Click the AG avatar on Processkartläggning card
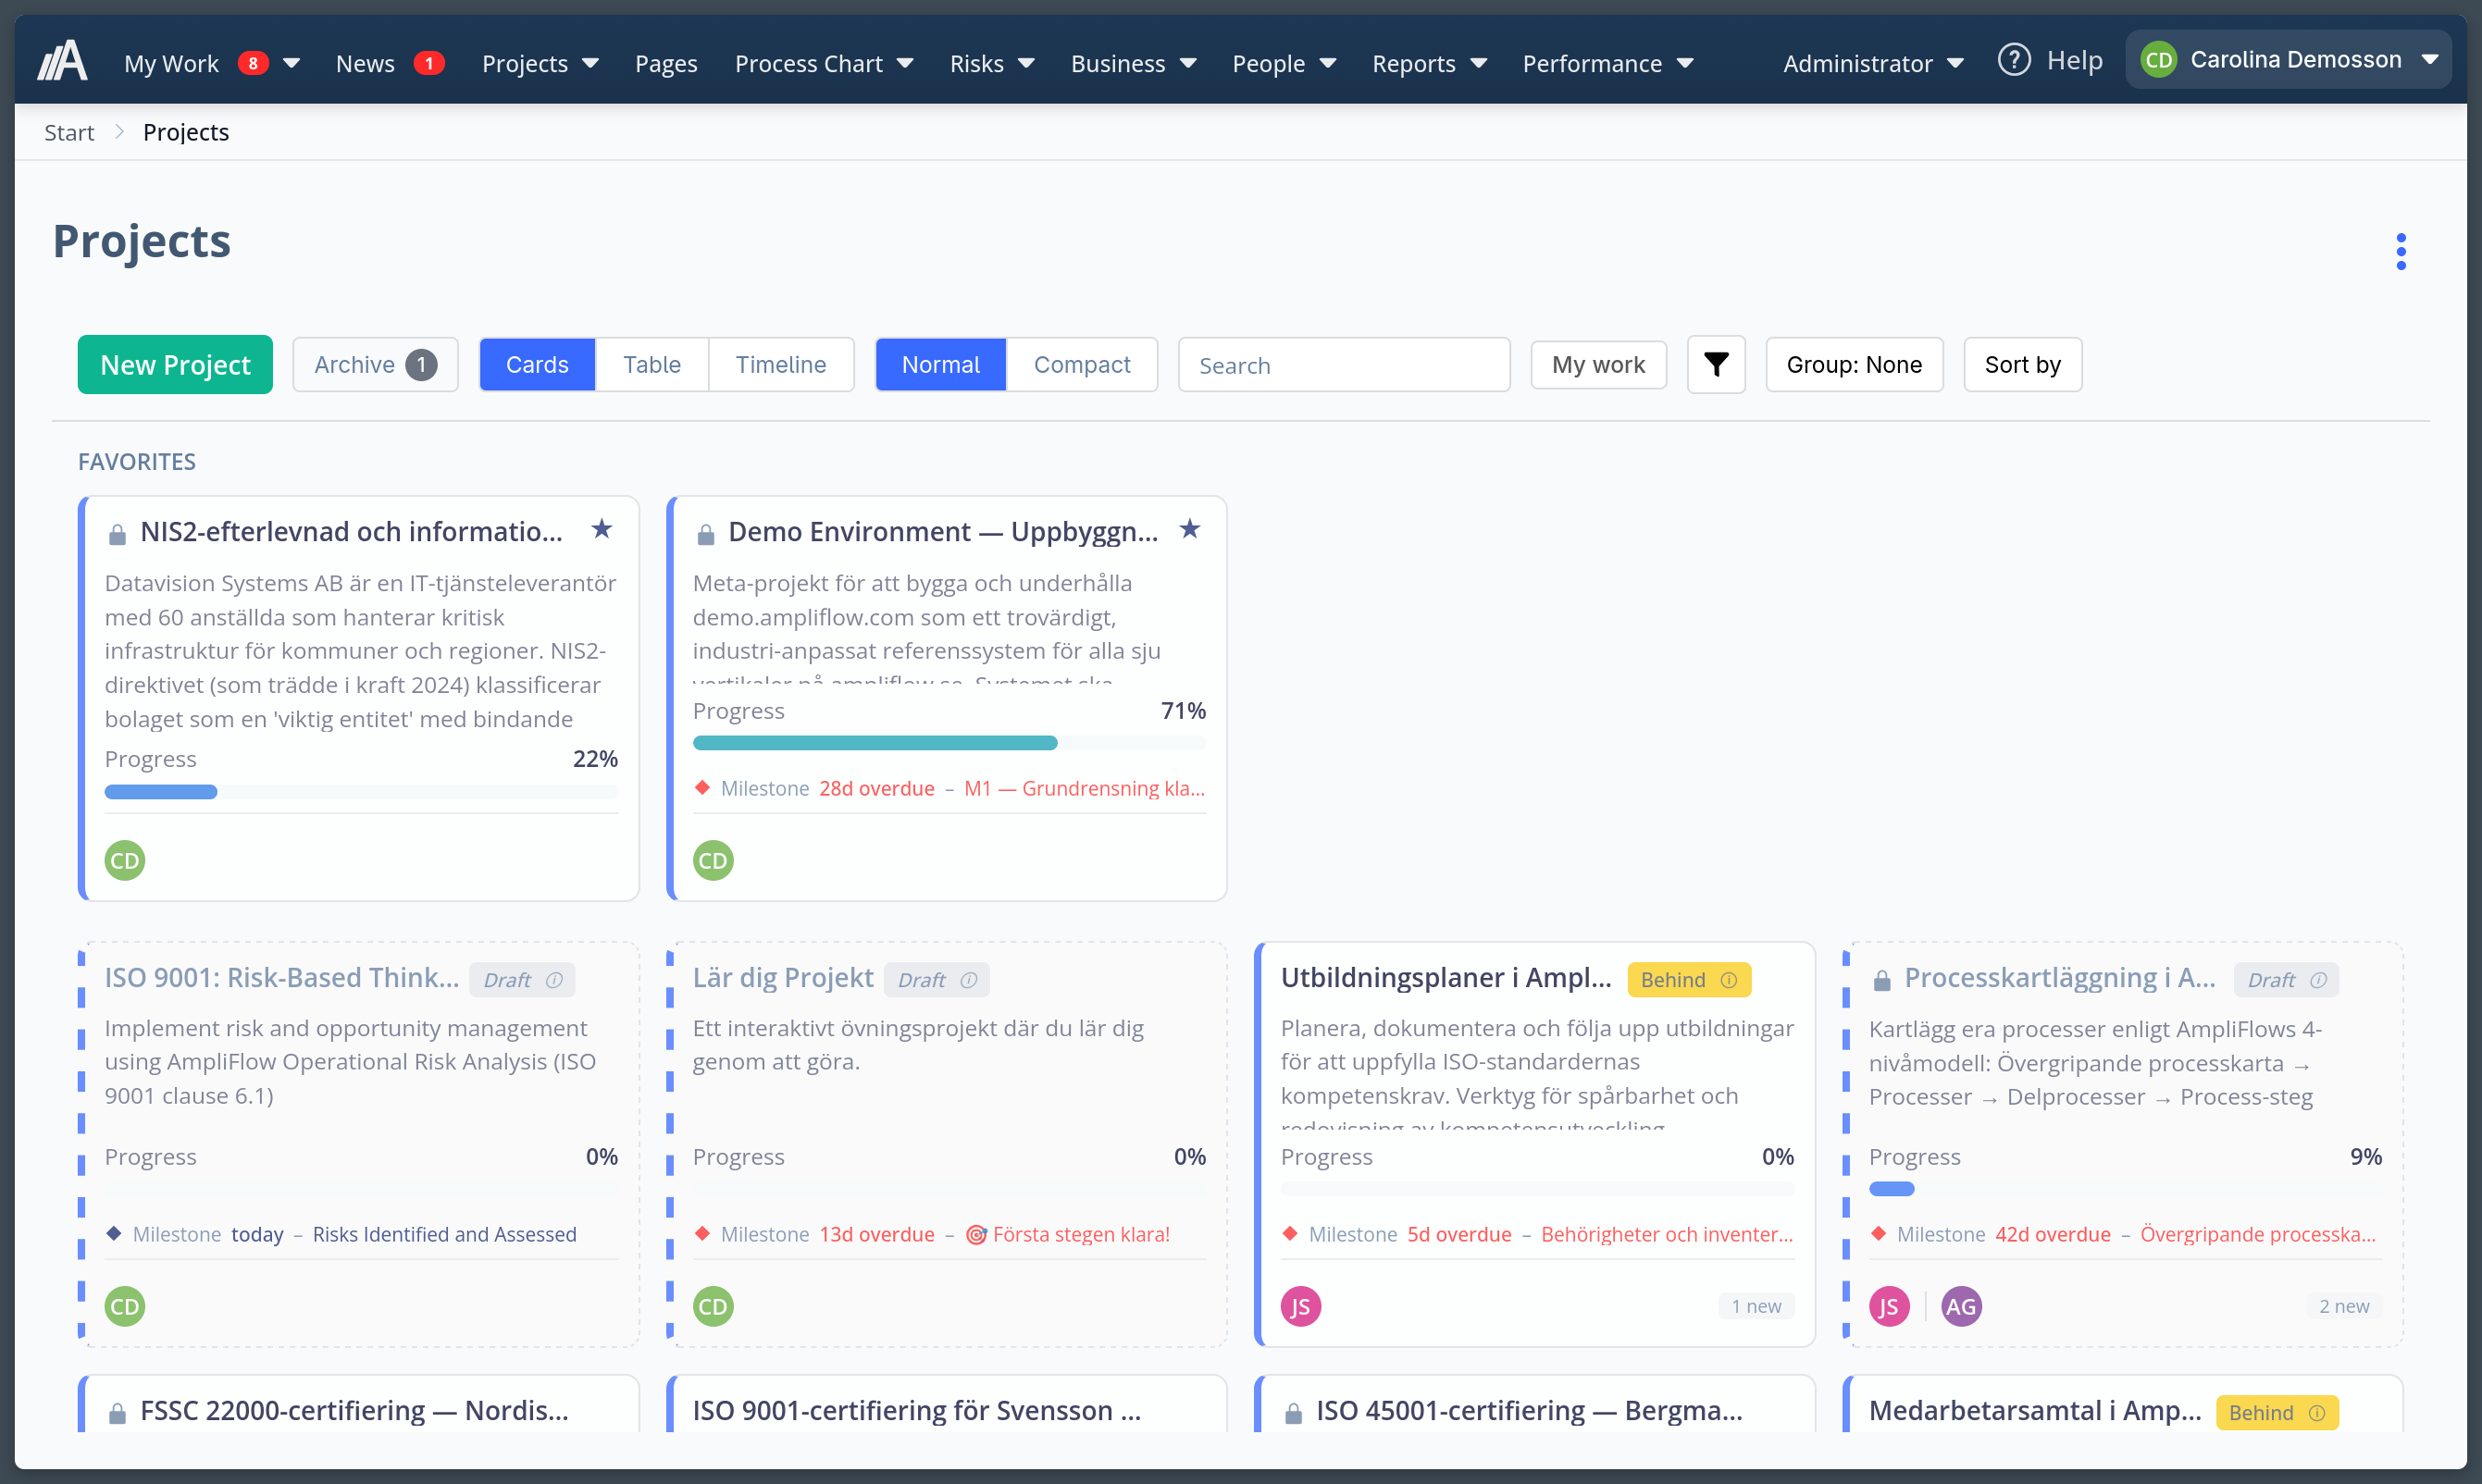The height and width of the screenshot is (1484, 2482). click(1960, 1306)
